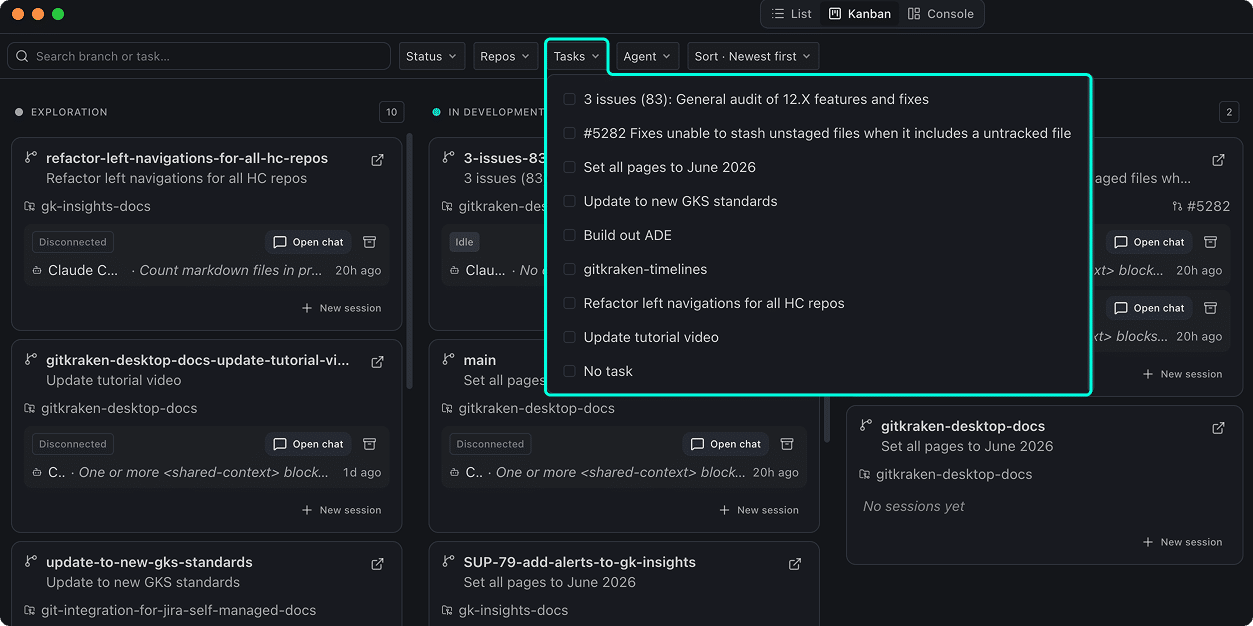Click the Exploration column scrollbar

409,260
